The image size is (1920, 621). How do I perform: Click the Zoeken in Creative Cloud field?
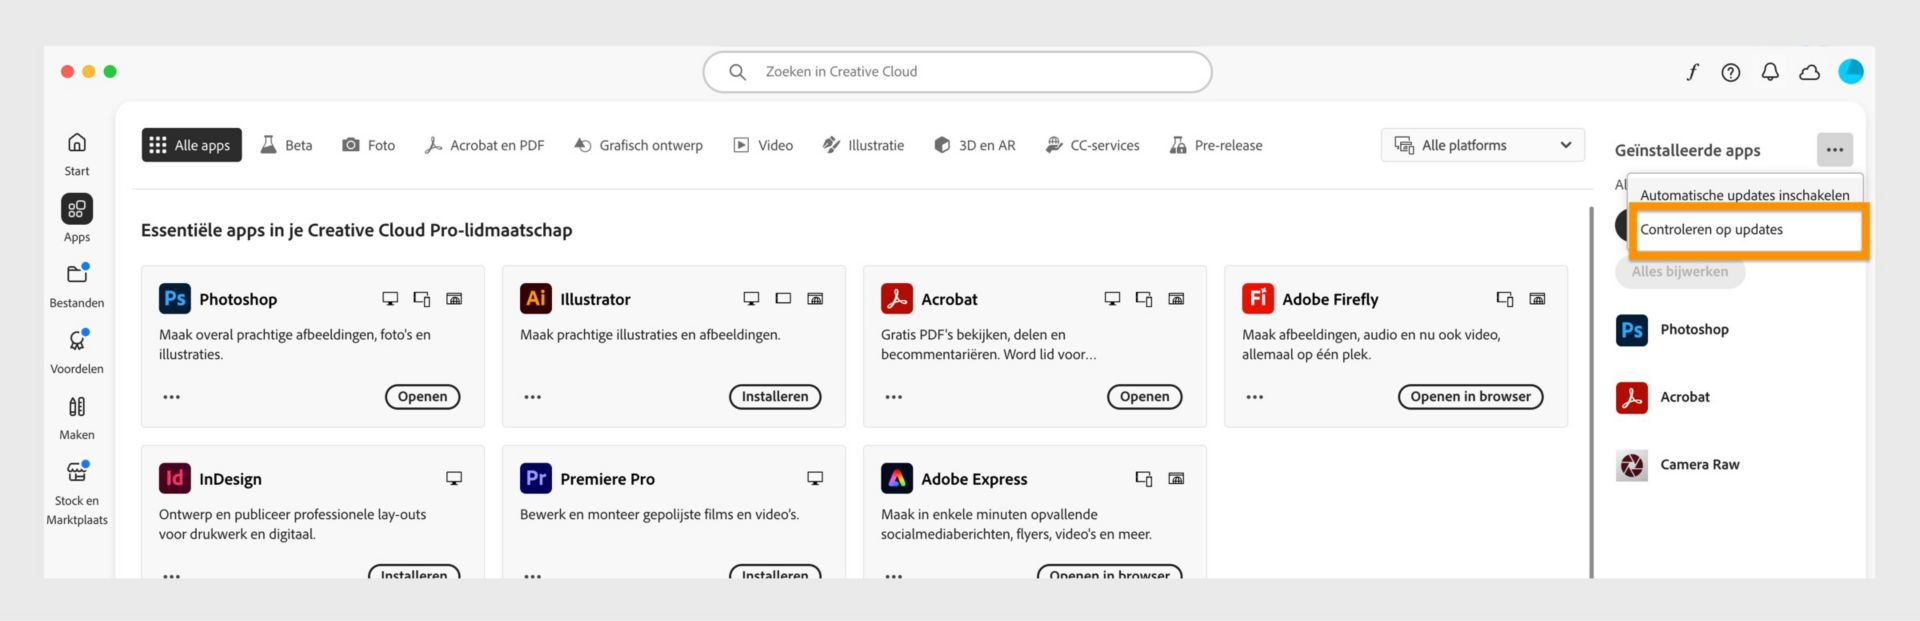(958, 72)
